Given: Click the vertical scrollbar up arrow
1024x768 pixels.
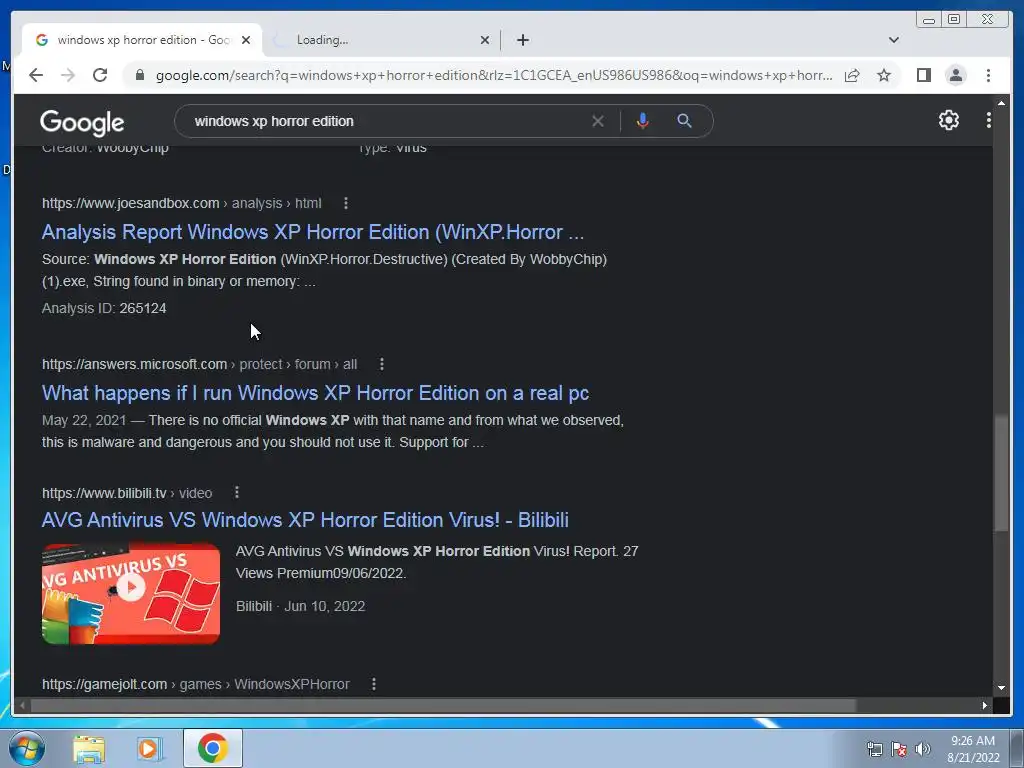Looking at the screenshot, I should point(1001,103).
